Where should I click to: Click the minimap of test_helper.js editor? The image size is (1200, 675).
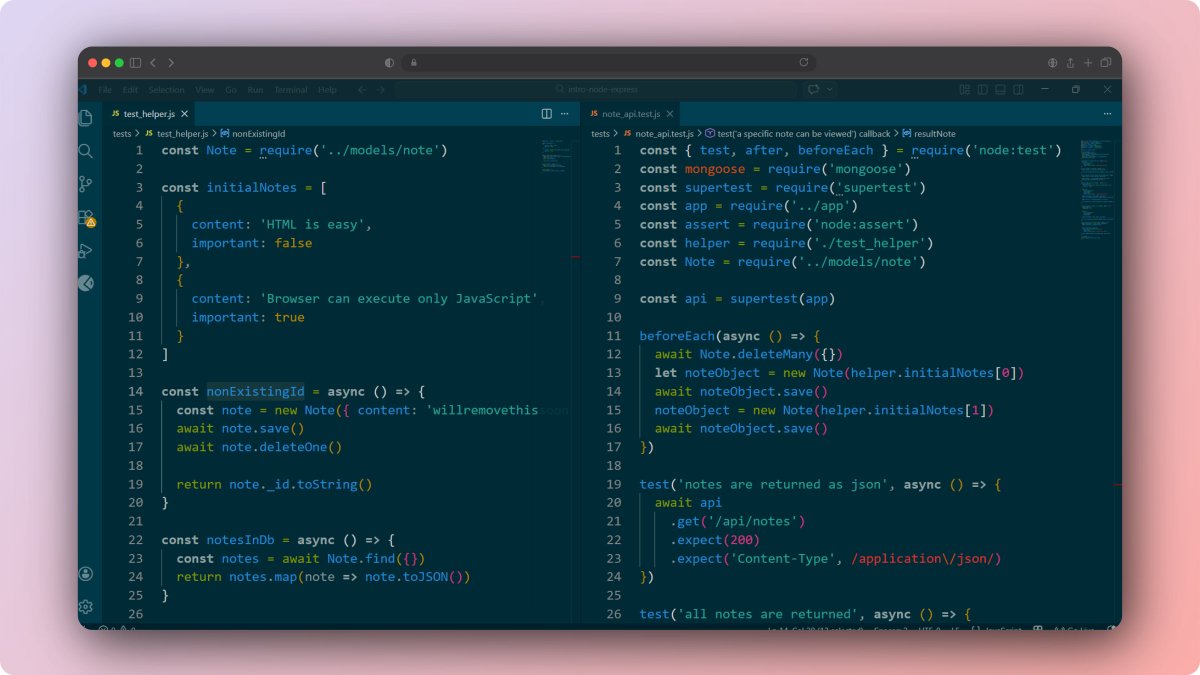555,158
